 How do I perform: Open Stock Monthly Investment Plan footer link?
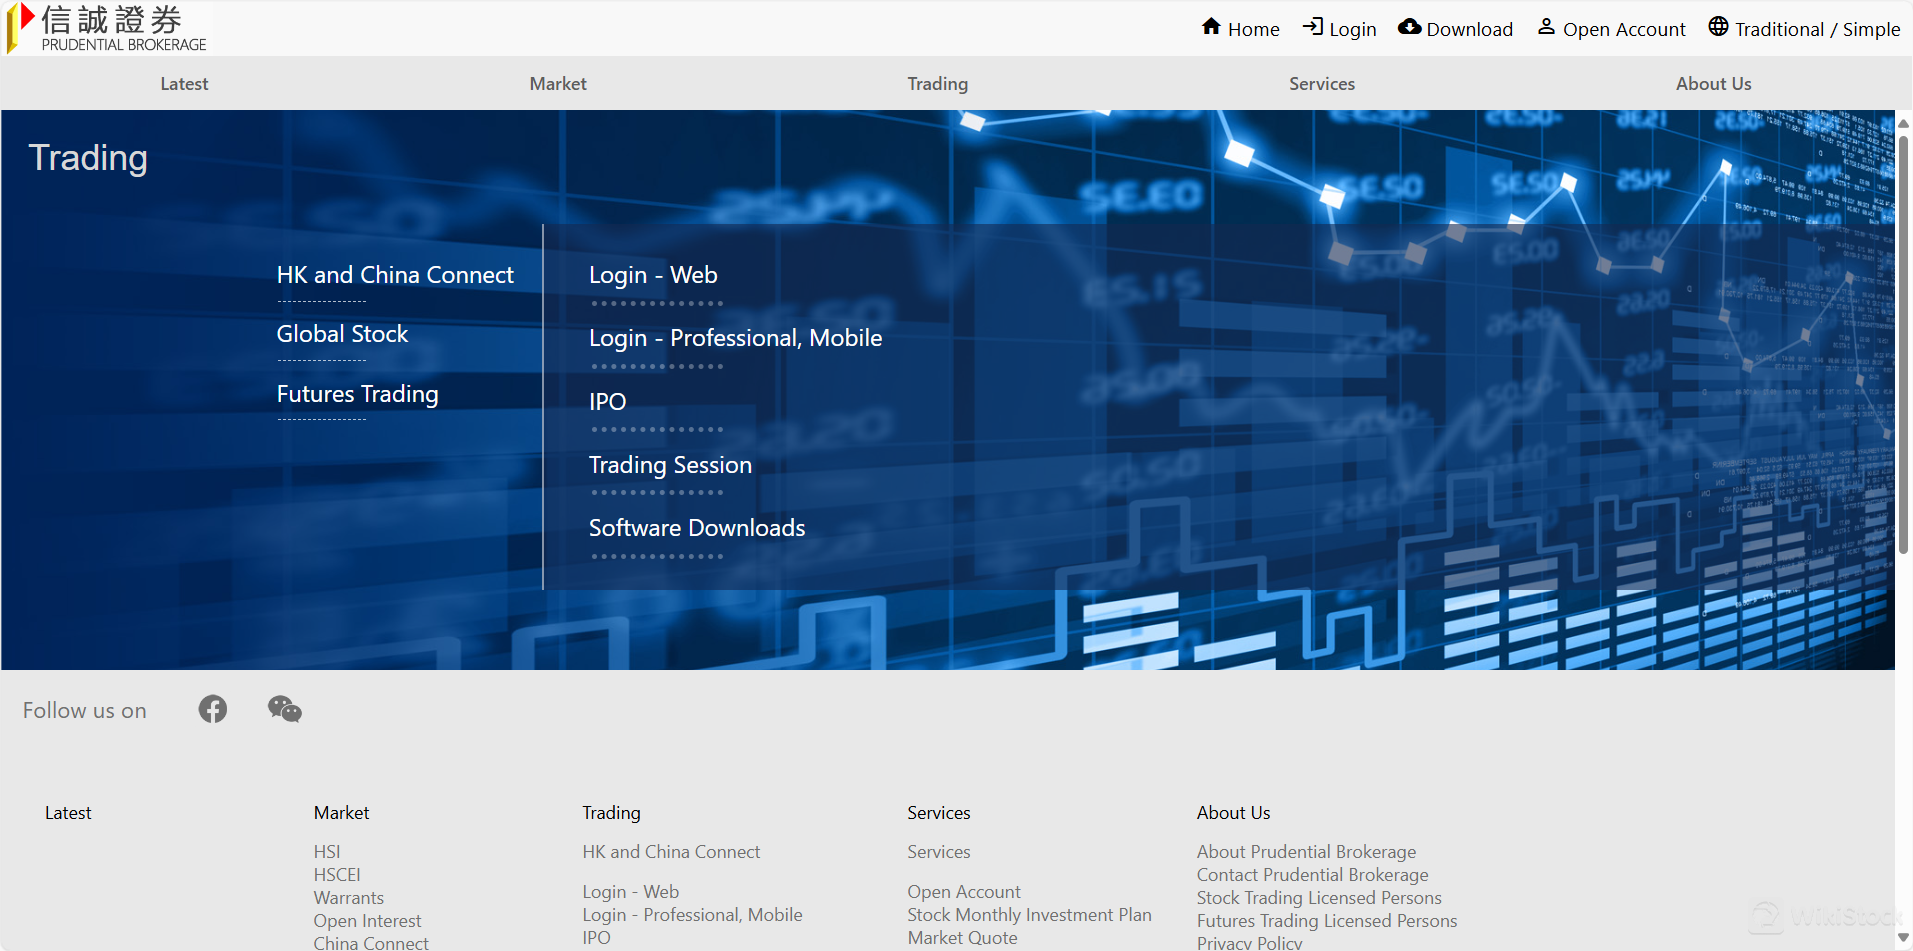pos(1029,915)
